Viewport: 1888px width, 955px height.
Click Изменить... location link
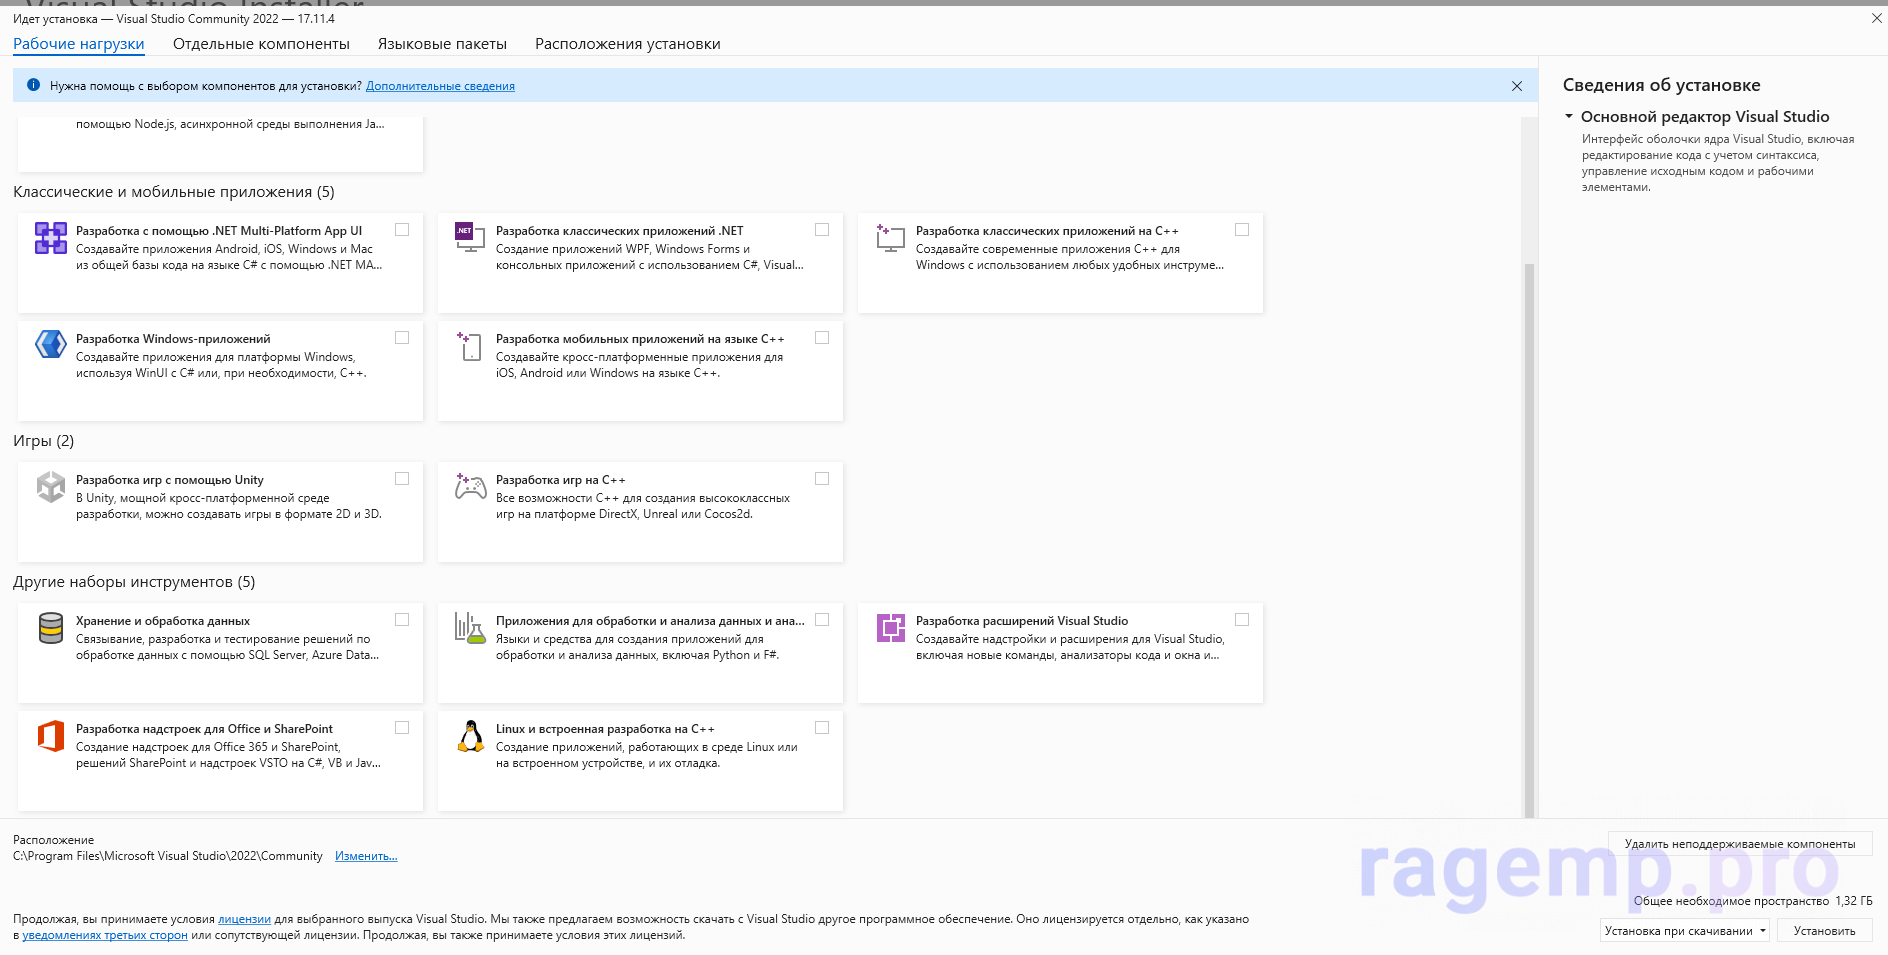[366, 856]
